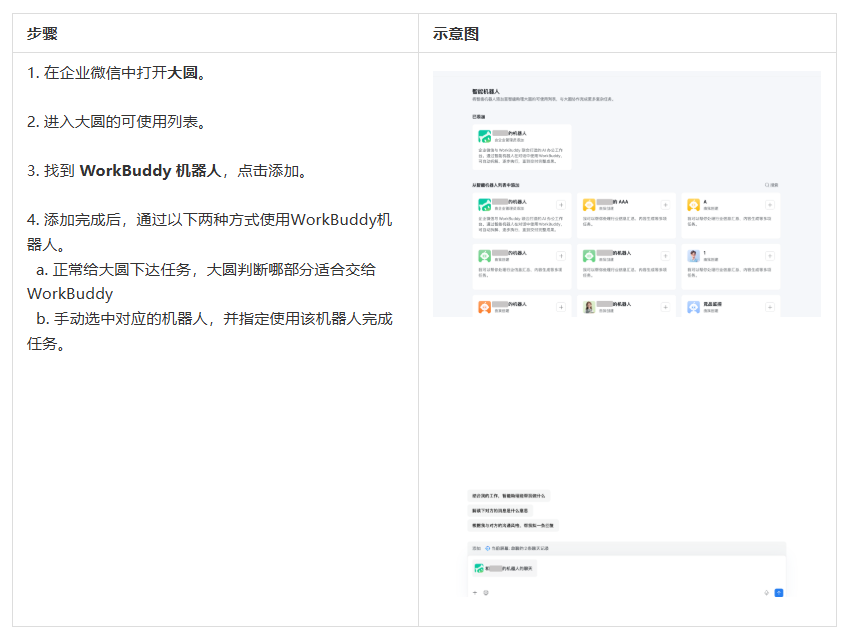The height and width of the screenshot is (640, 845).
Task: Open the already-added WorkBuddy robot card under 已添加
Action: click(522, 147)
